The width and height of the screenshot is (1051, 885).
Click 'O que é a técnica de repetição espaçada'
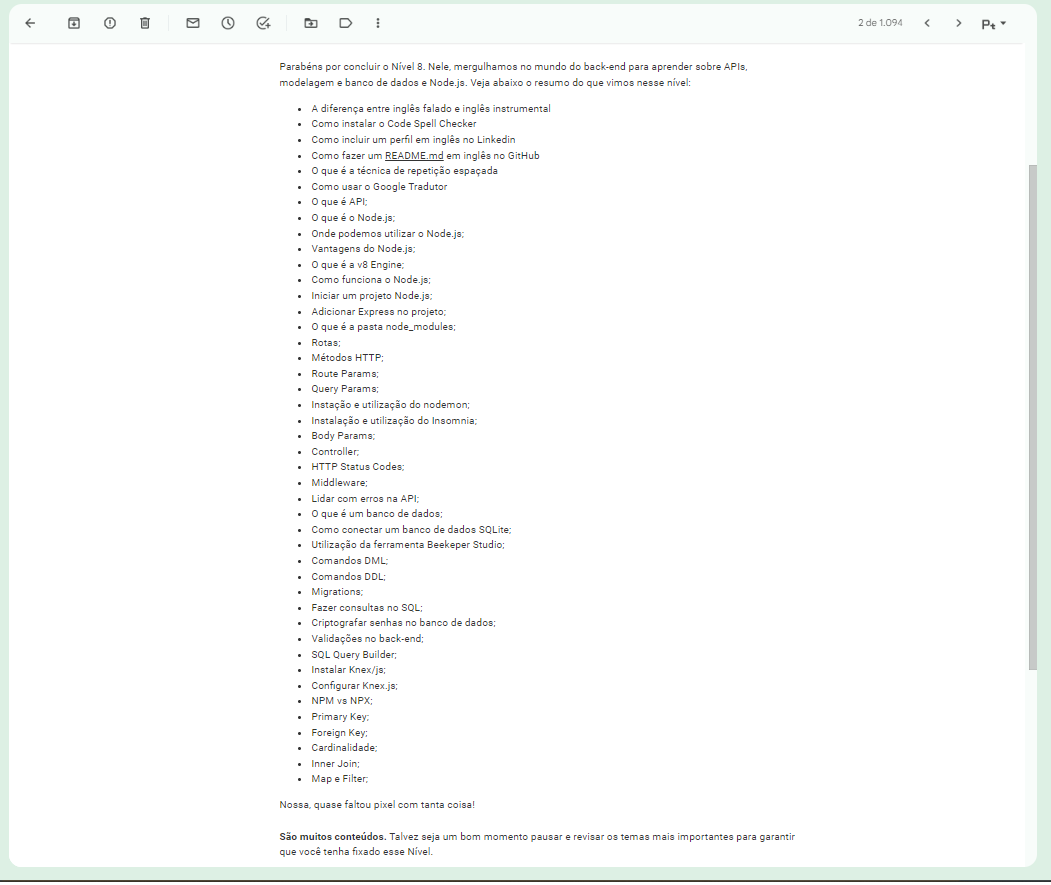tap(404, 171)
